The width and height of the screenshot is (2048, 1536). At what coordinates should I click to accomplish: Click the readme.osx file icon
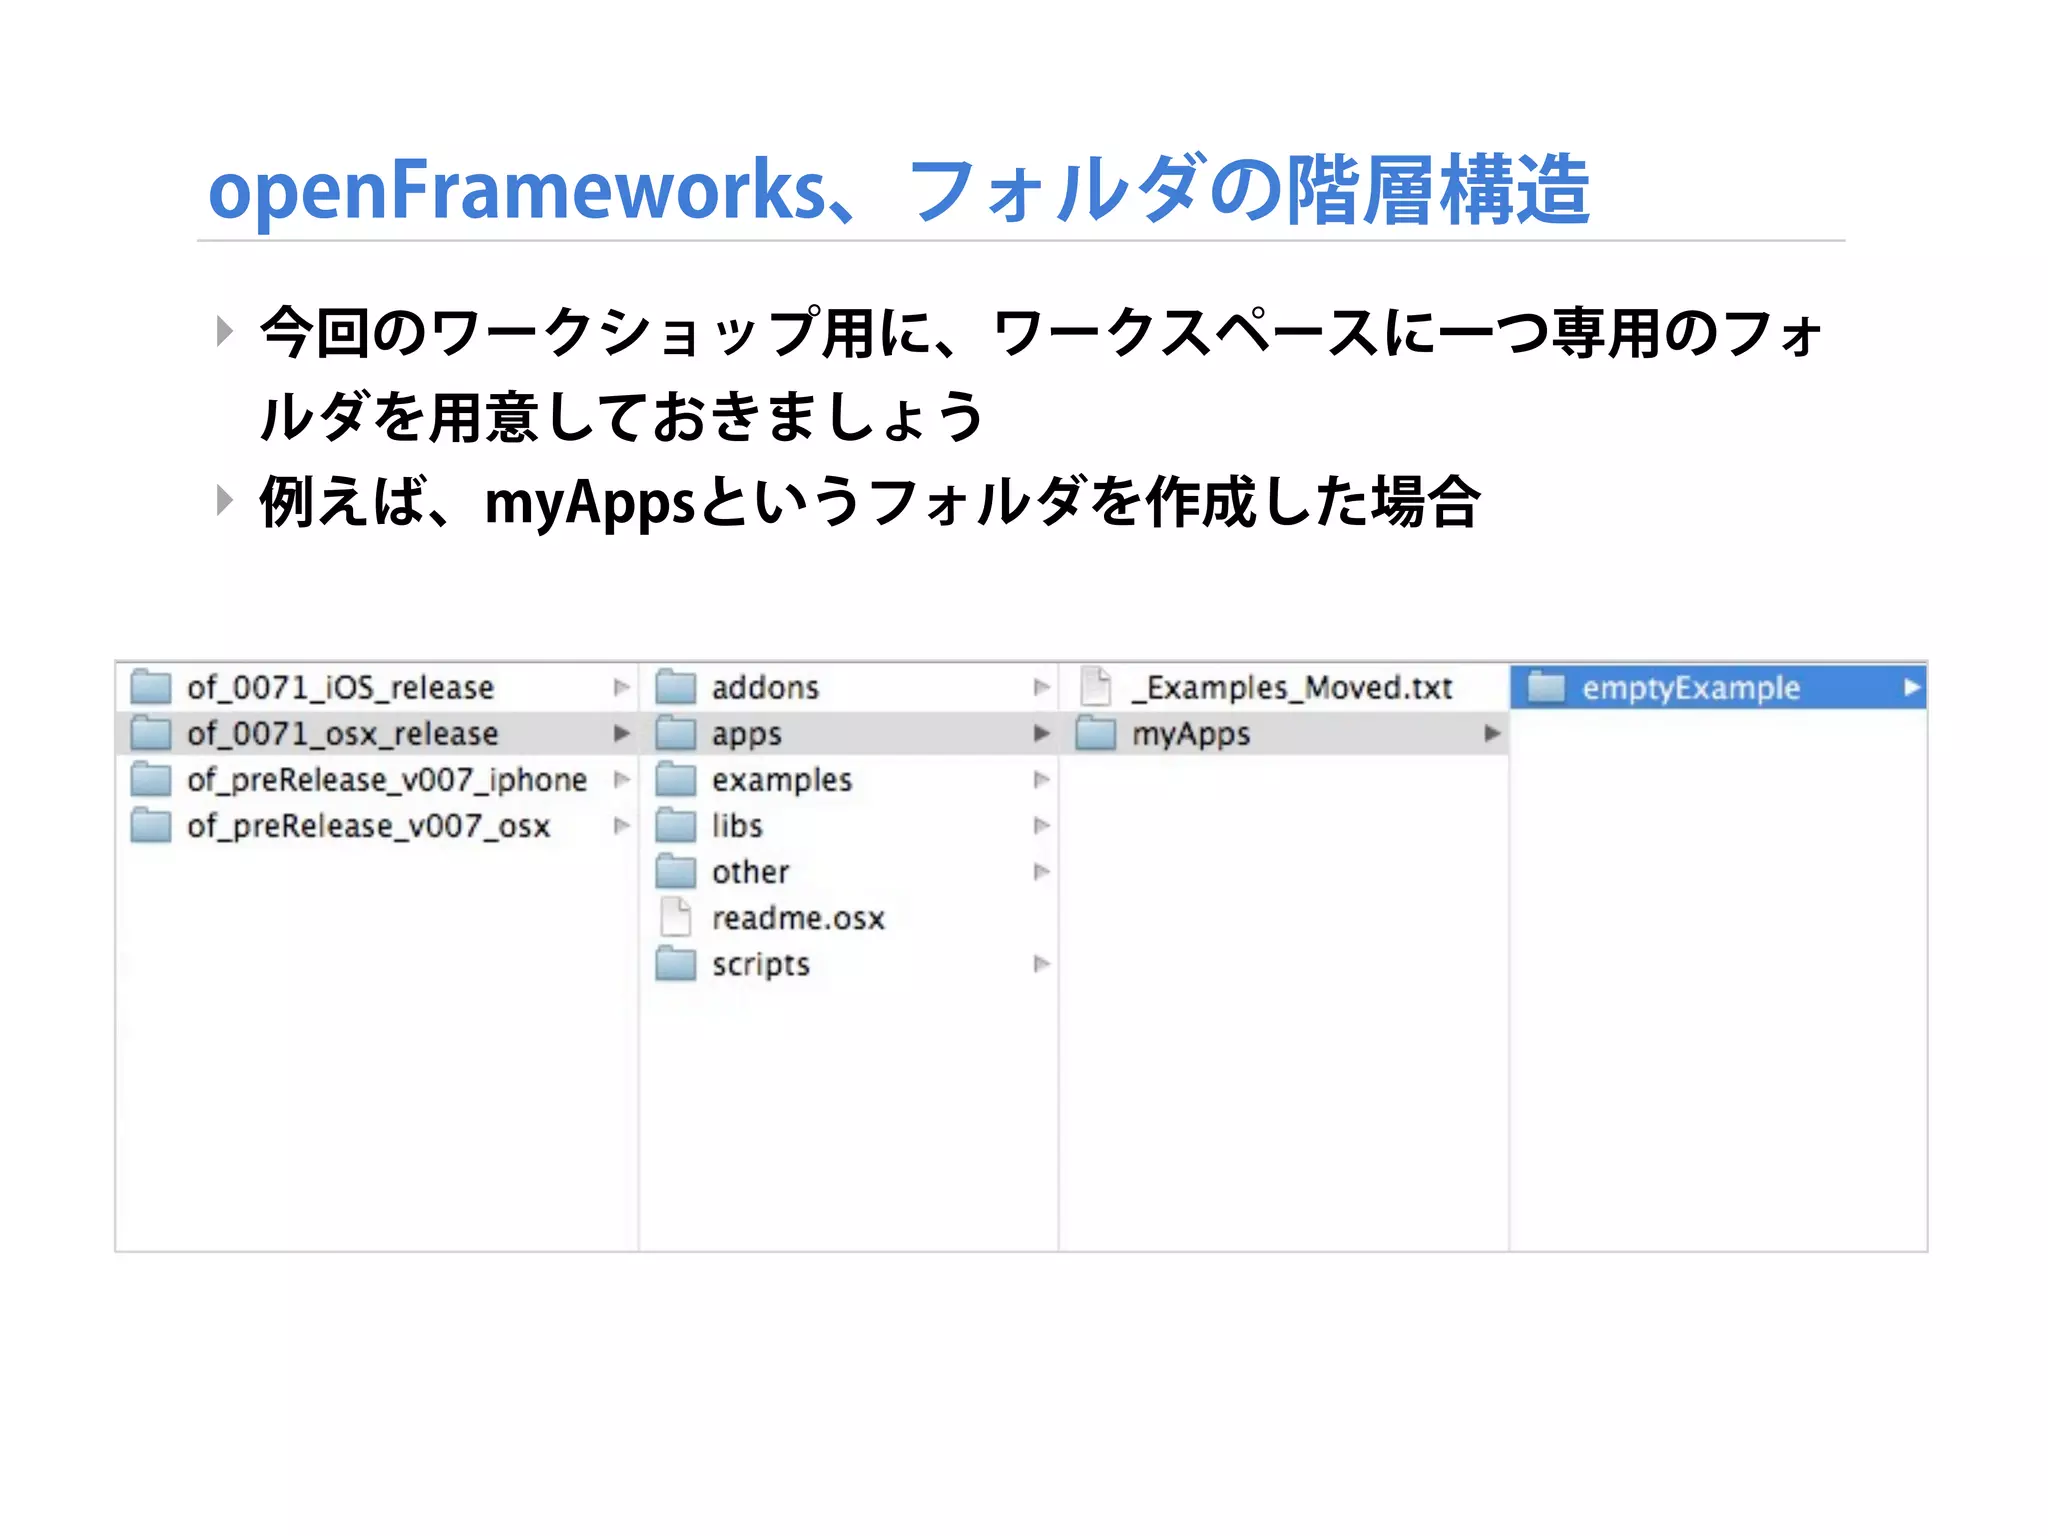[x=676, y=917]
